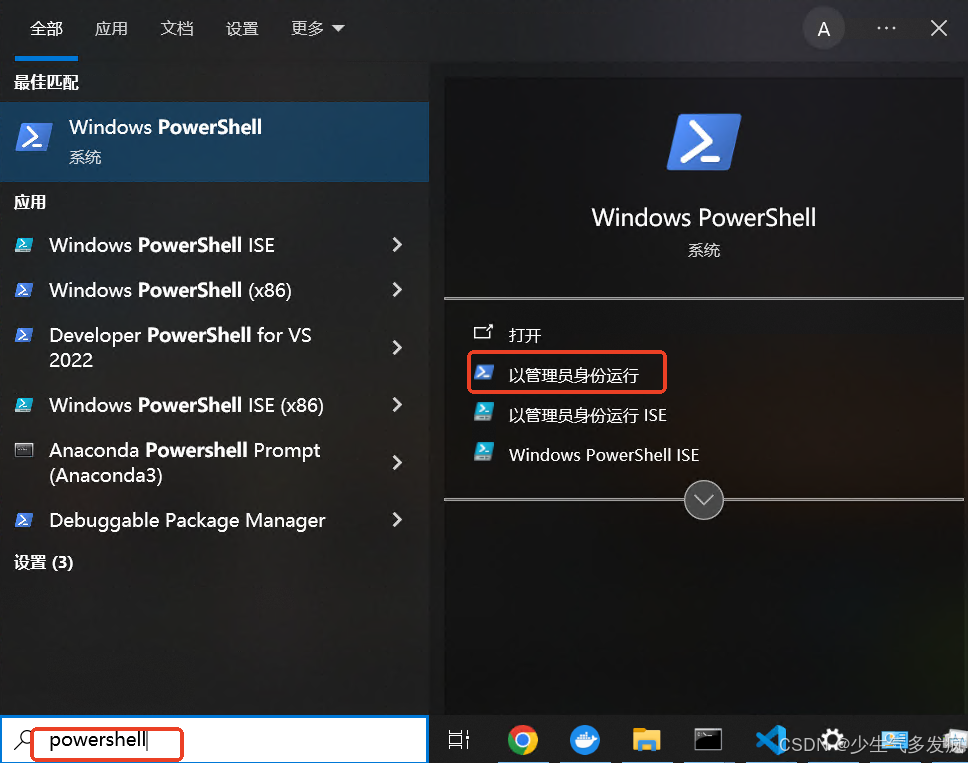Viewport: 968px width, 763px height.
Task: Select Debuggable Package Manager text
Action: click(x=187, y=520)
